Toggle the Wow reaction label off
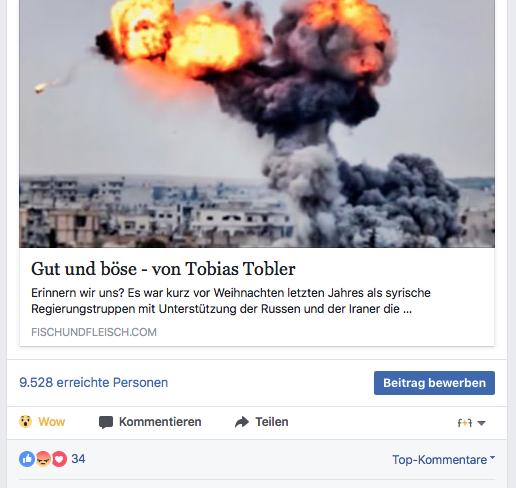Viewport: 516px width, 488px height. [x=52, y=422]
